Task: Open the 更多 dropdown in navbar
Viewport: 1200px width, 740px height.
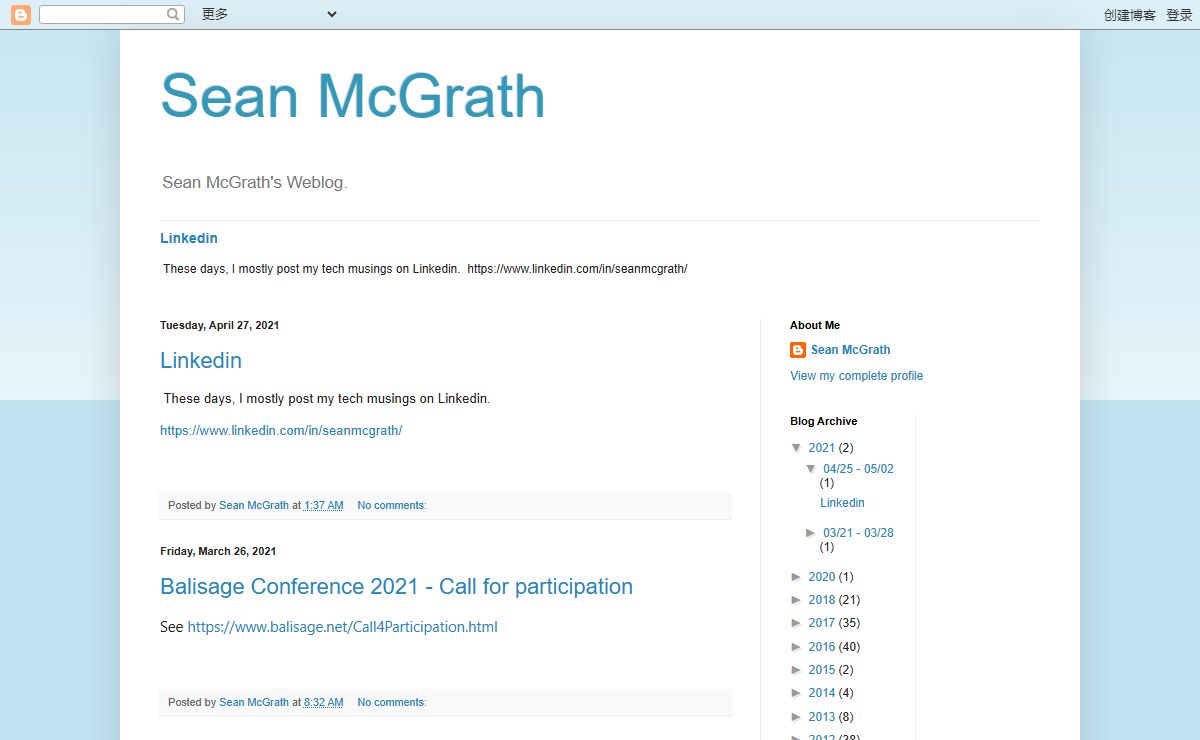Action: (x=269, y=14)
